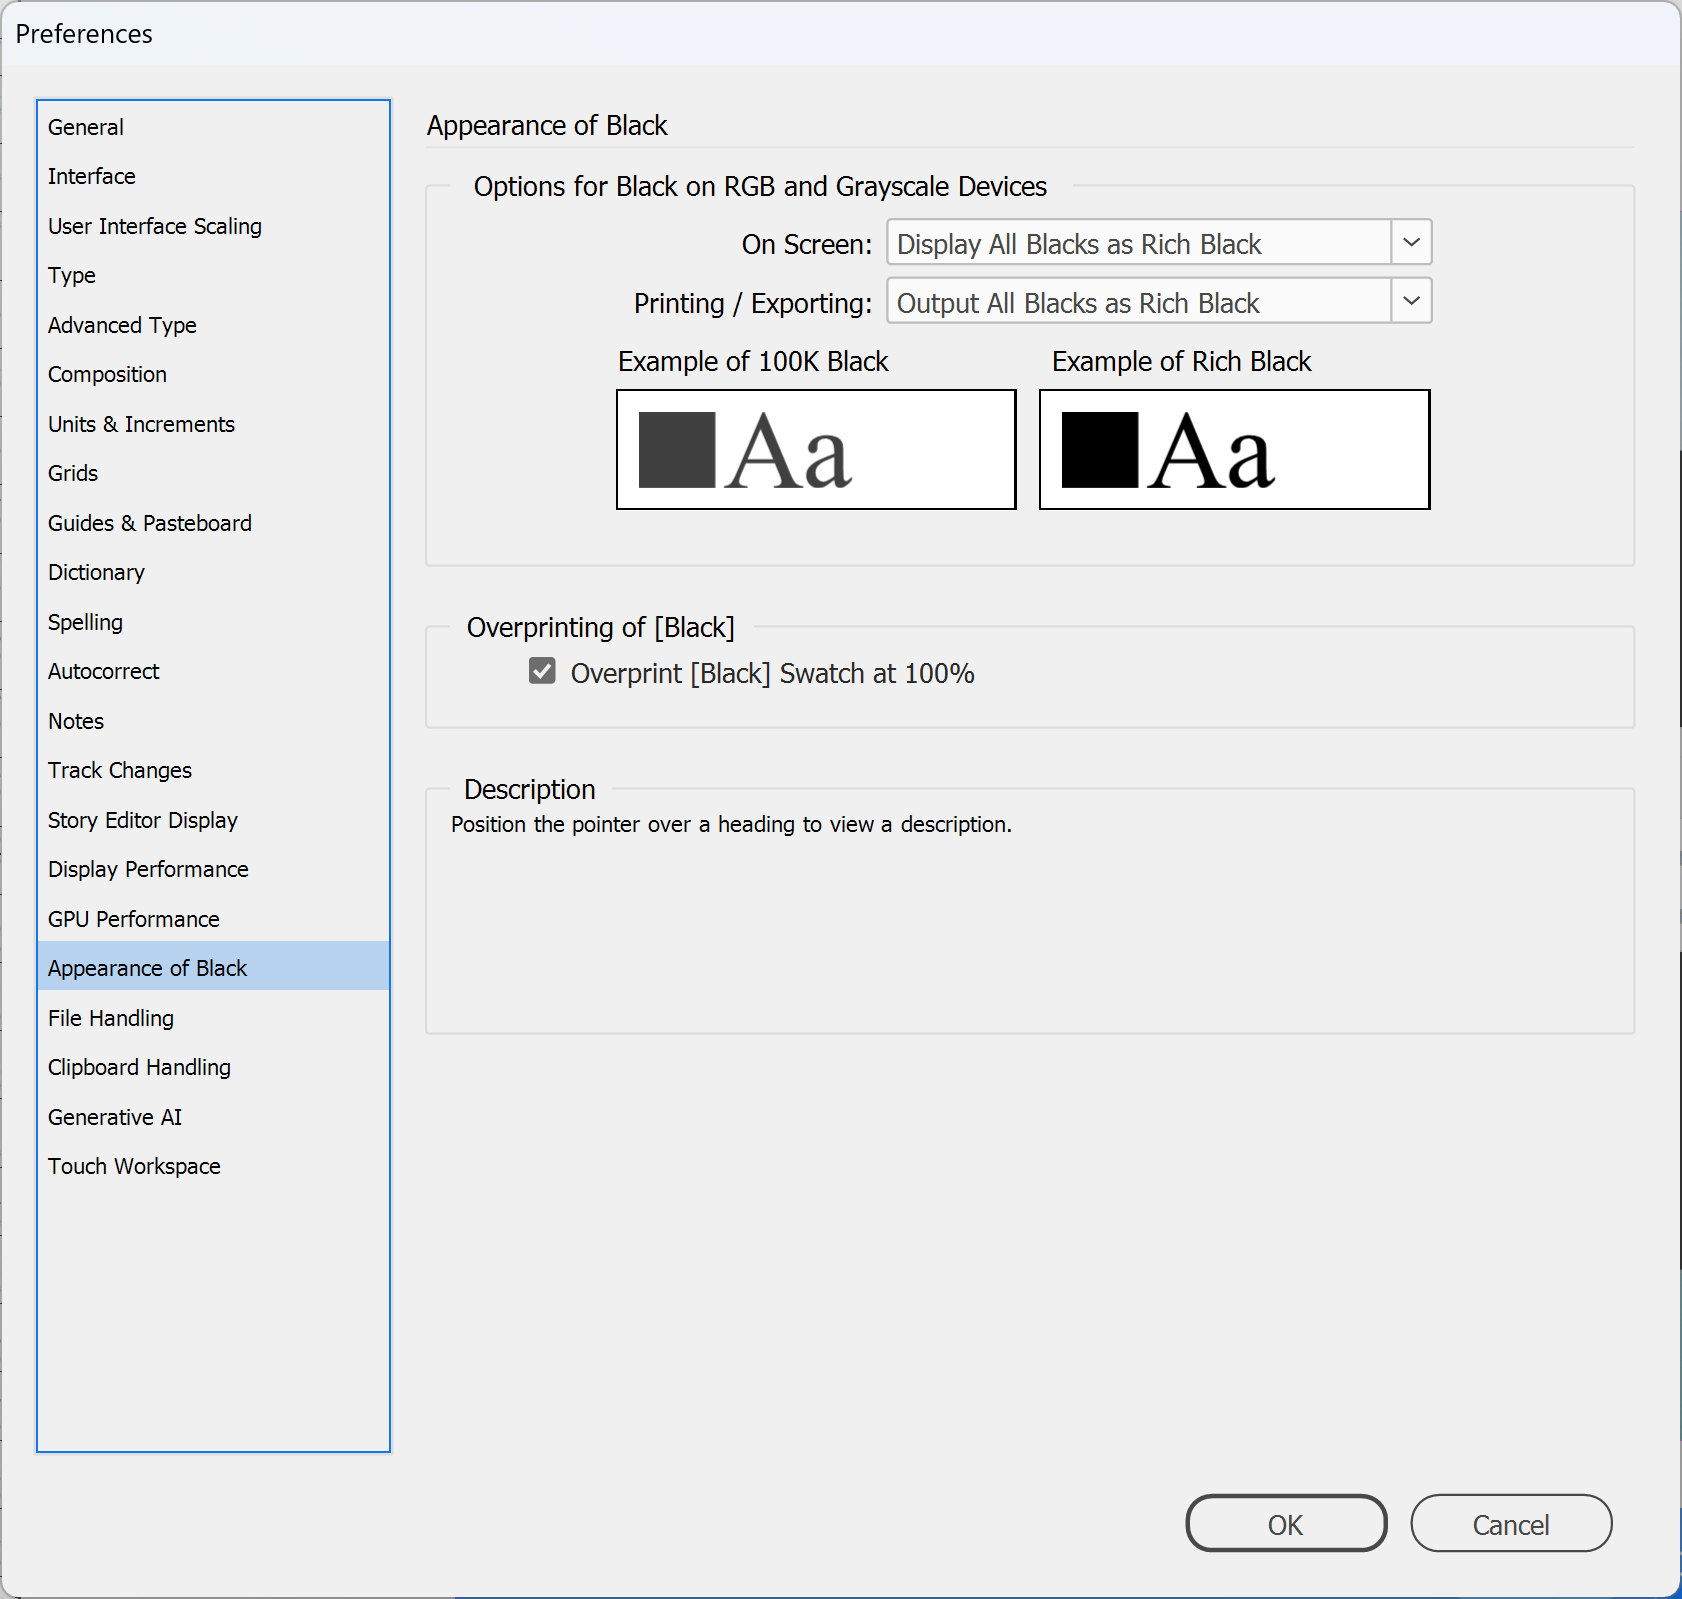Click the 'Overprint [Black] Swatch at 100%' label
The image size is (1682, 1599).
pos(772,673)
